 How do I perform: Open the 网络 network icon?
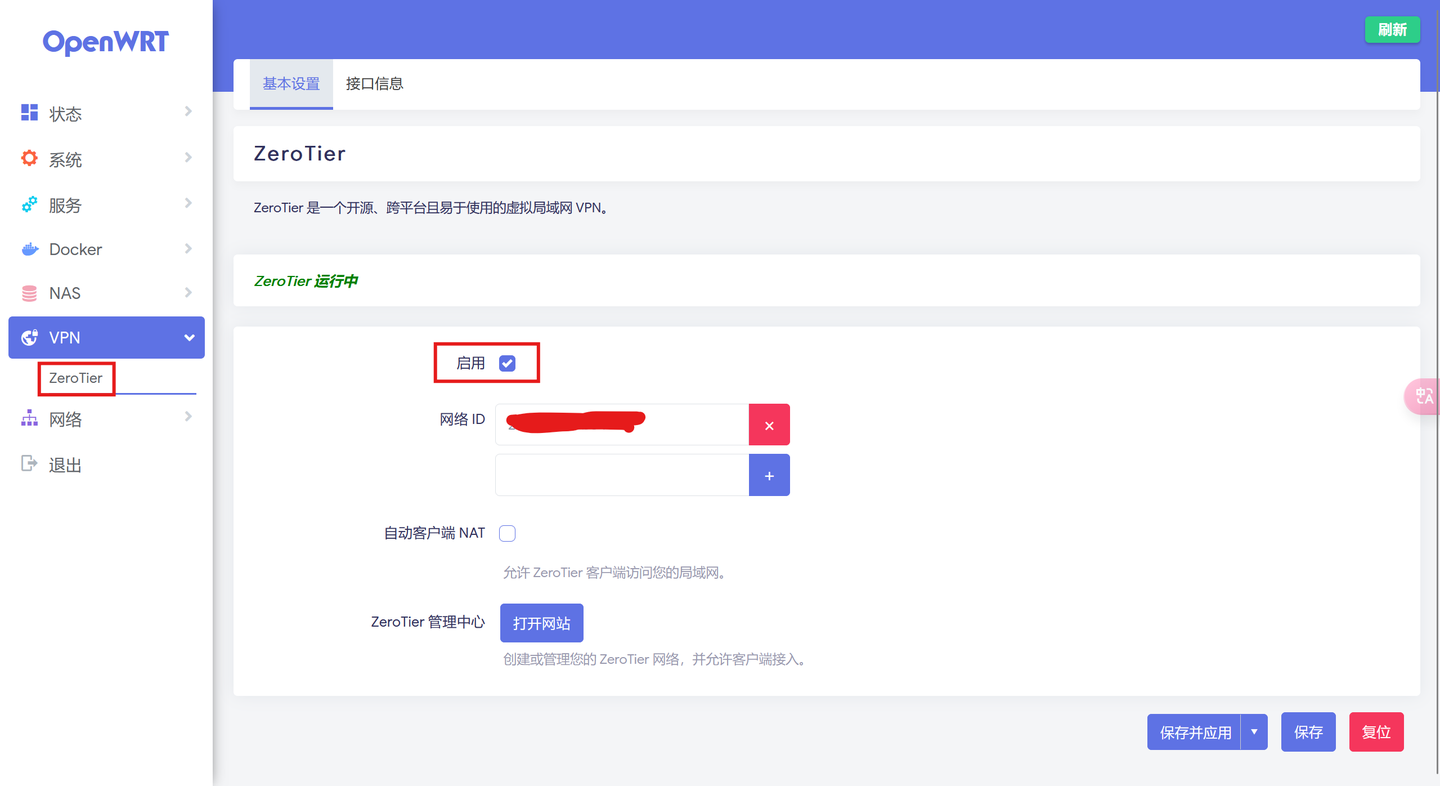tap(28, 418)
